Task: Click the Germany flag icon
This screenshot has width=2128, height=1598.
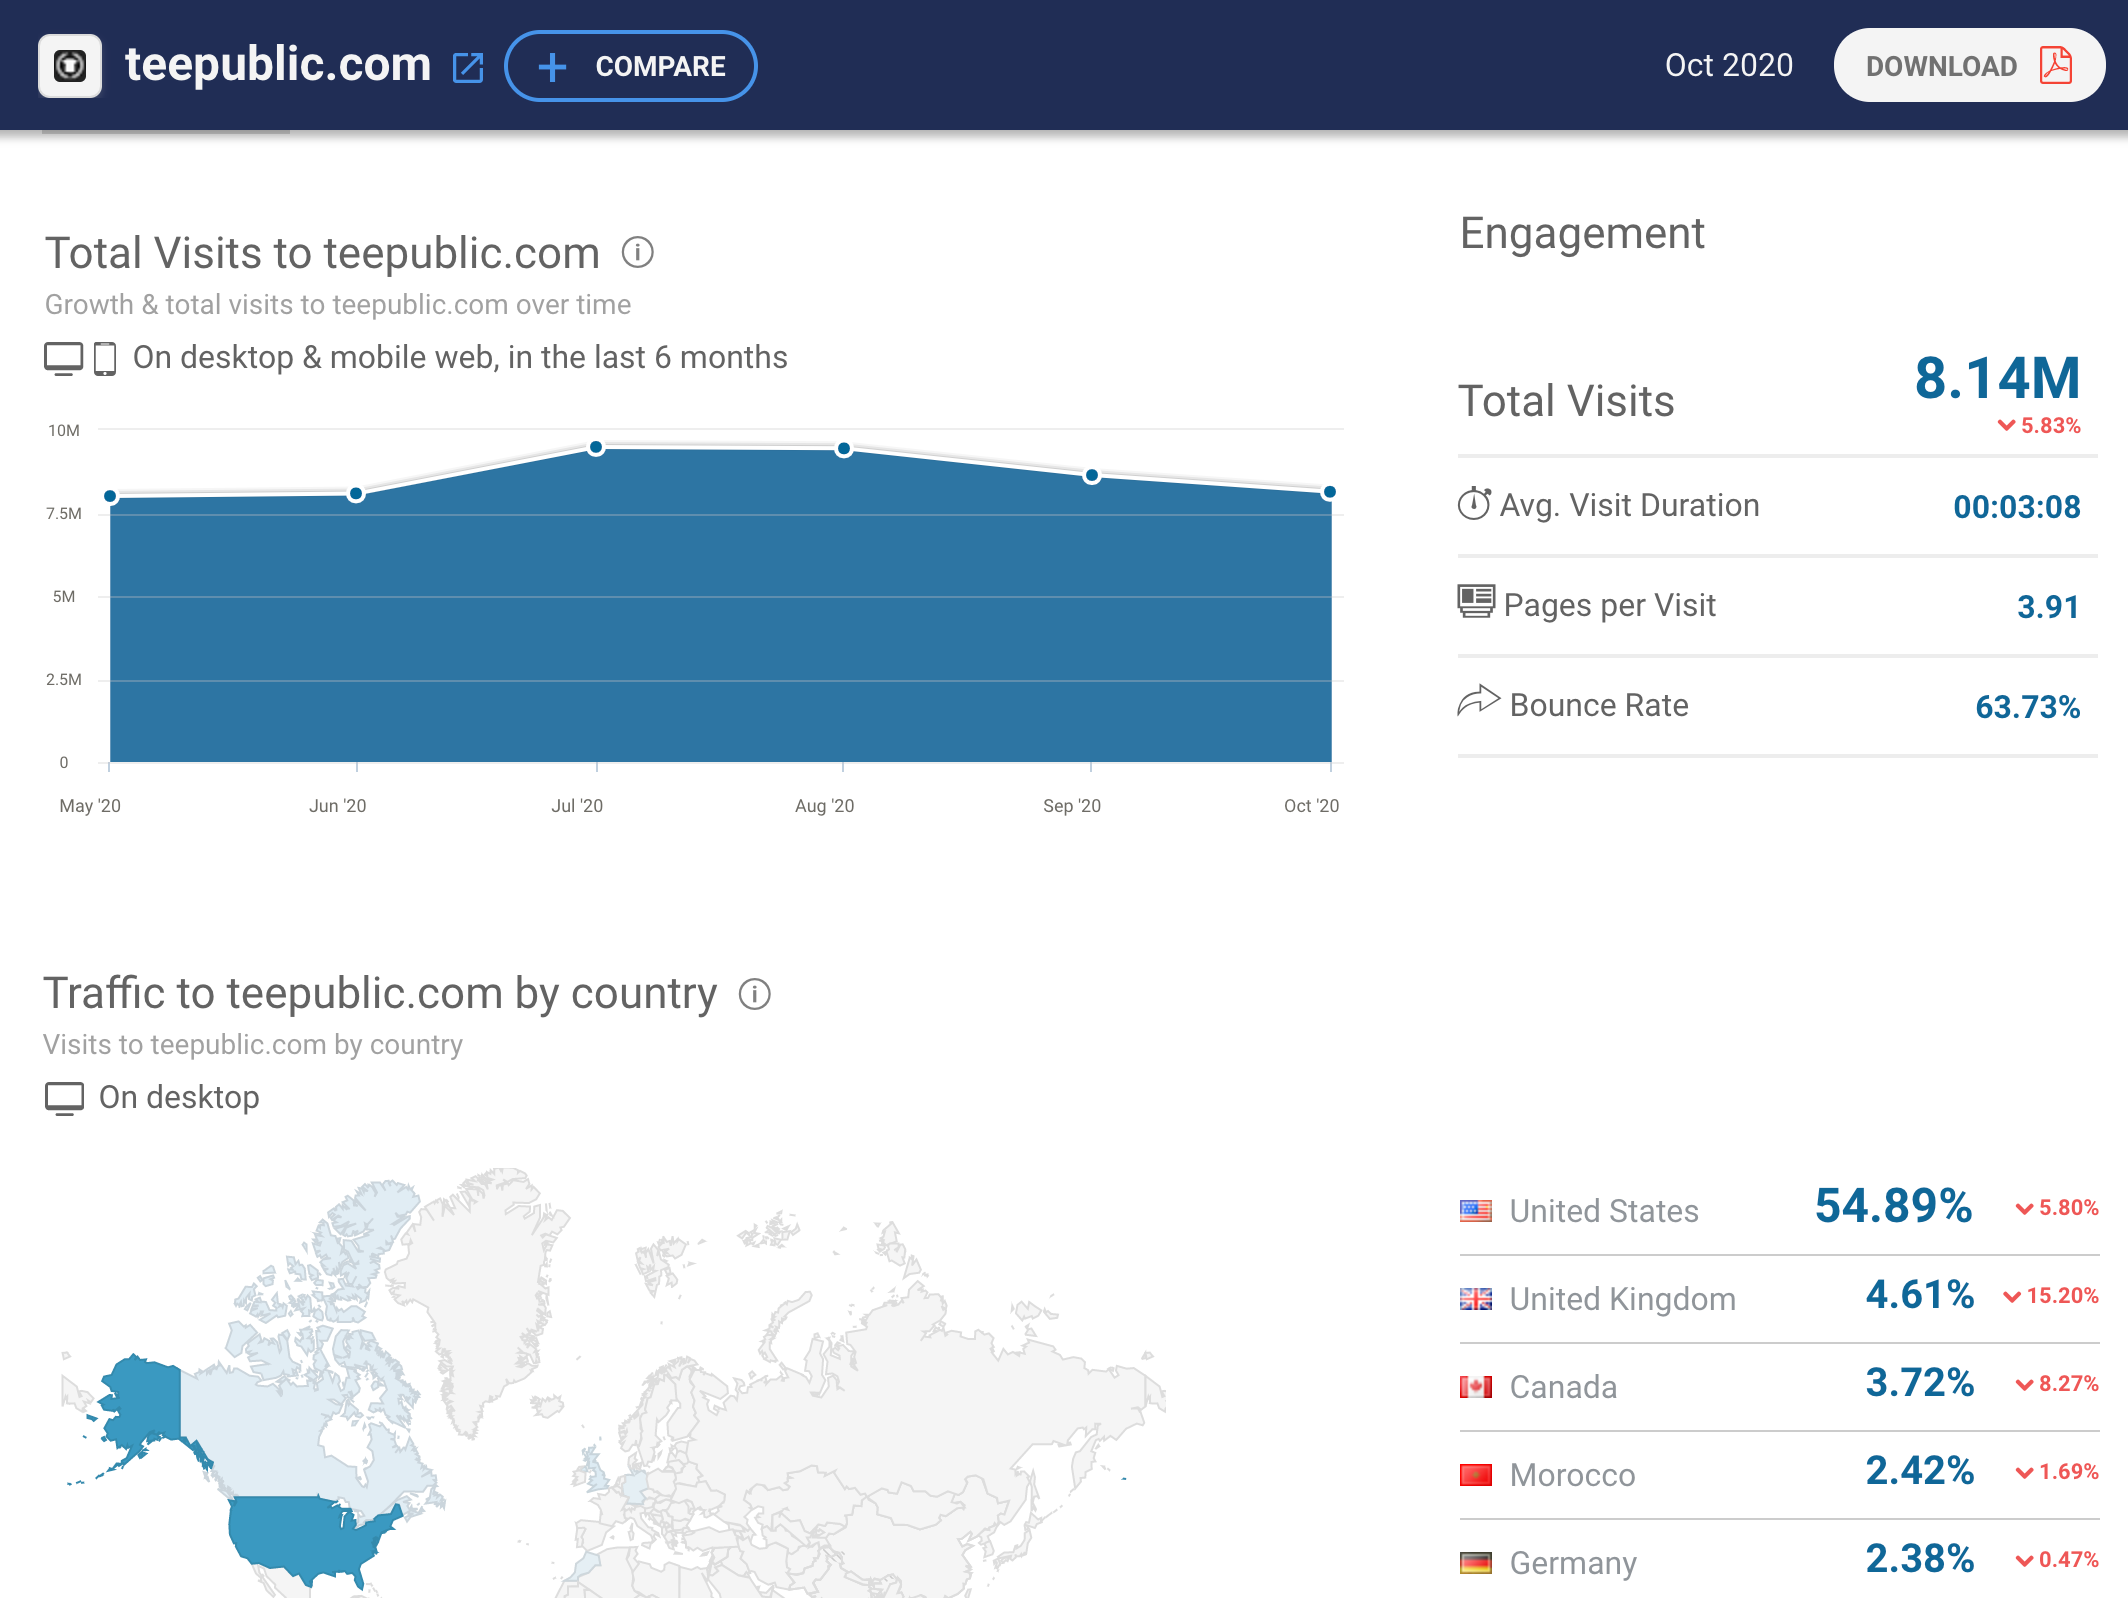Action: pos(1476,1563)
